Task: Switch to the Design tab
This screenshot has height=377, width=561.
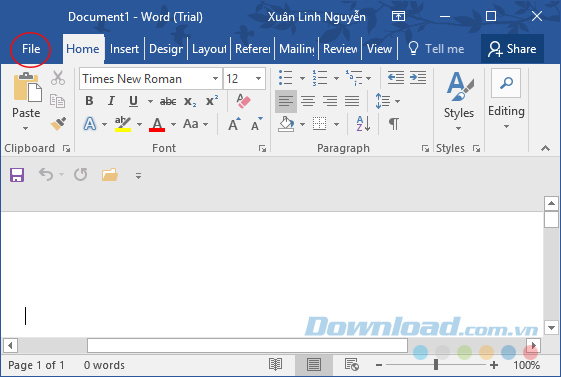Action: click(166, 49)
